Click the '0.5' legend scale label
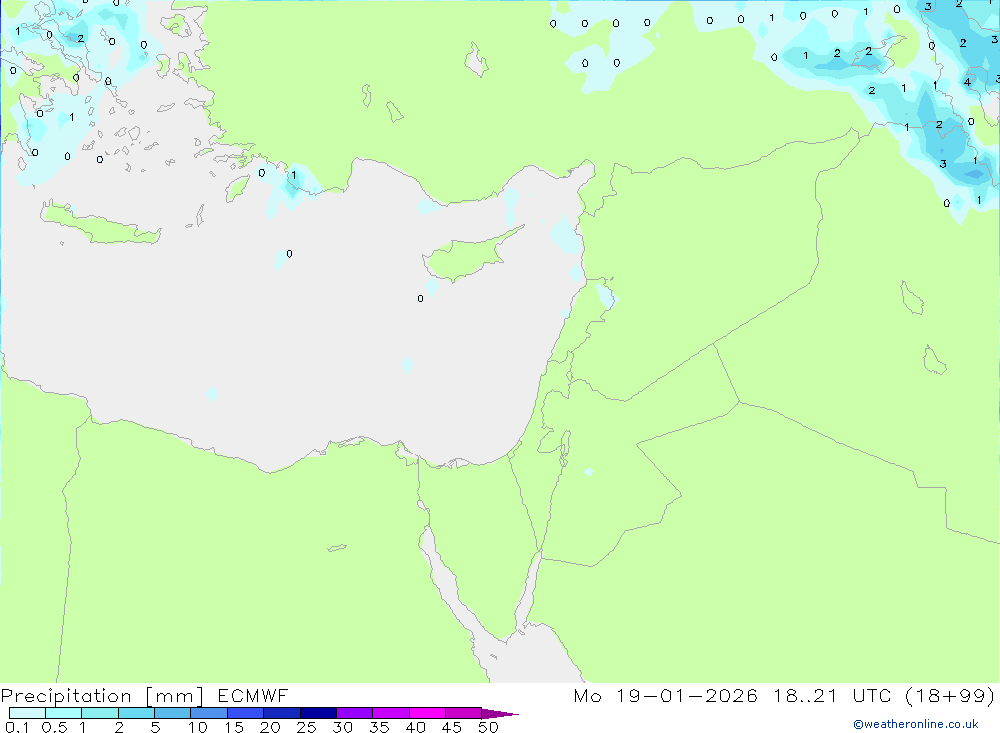 tap(54, 727)
